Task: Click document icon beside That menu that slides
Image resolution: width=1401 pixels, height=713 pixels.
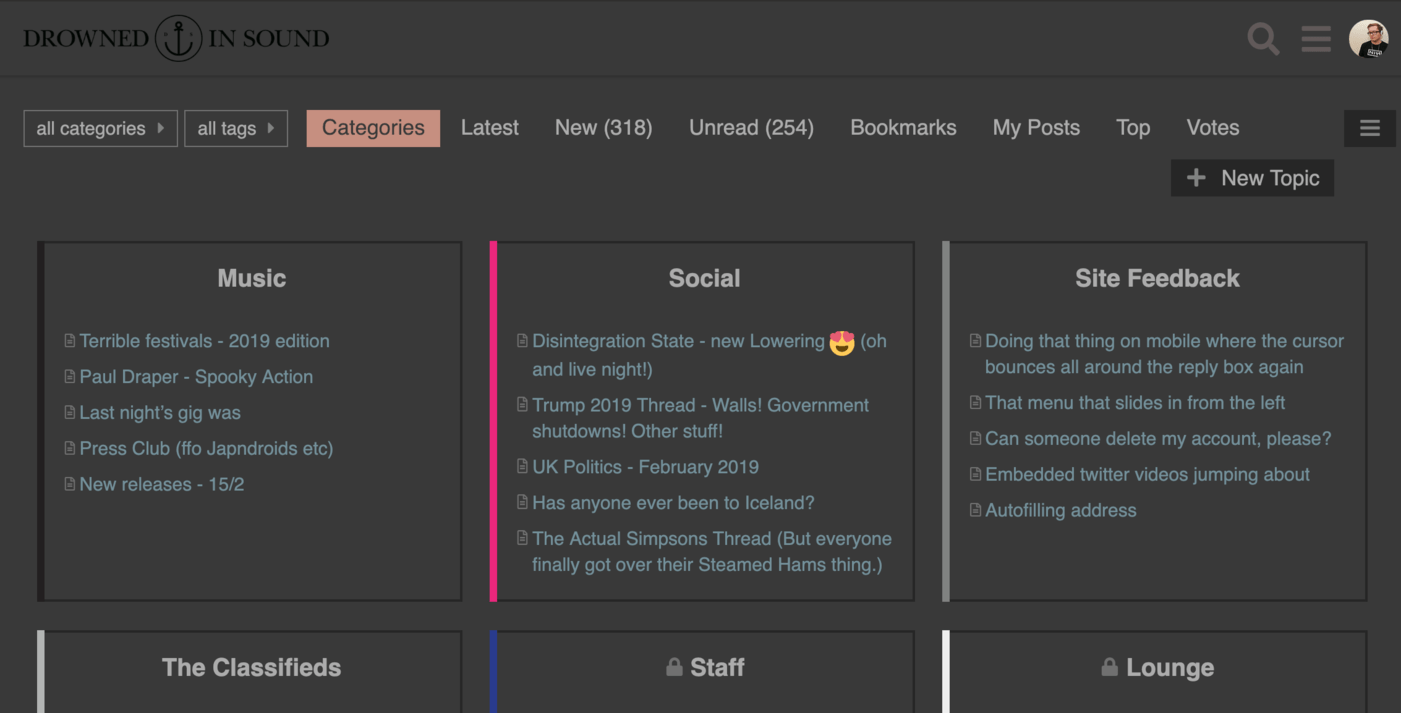Action: [x=975, y=403]
